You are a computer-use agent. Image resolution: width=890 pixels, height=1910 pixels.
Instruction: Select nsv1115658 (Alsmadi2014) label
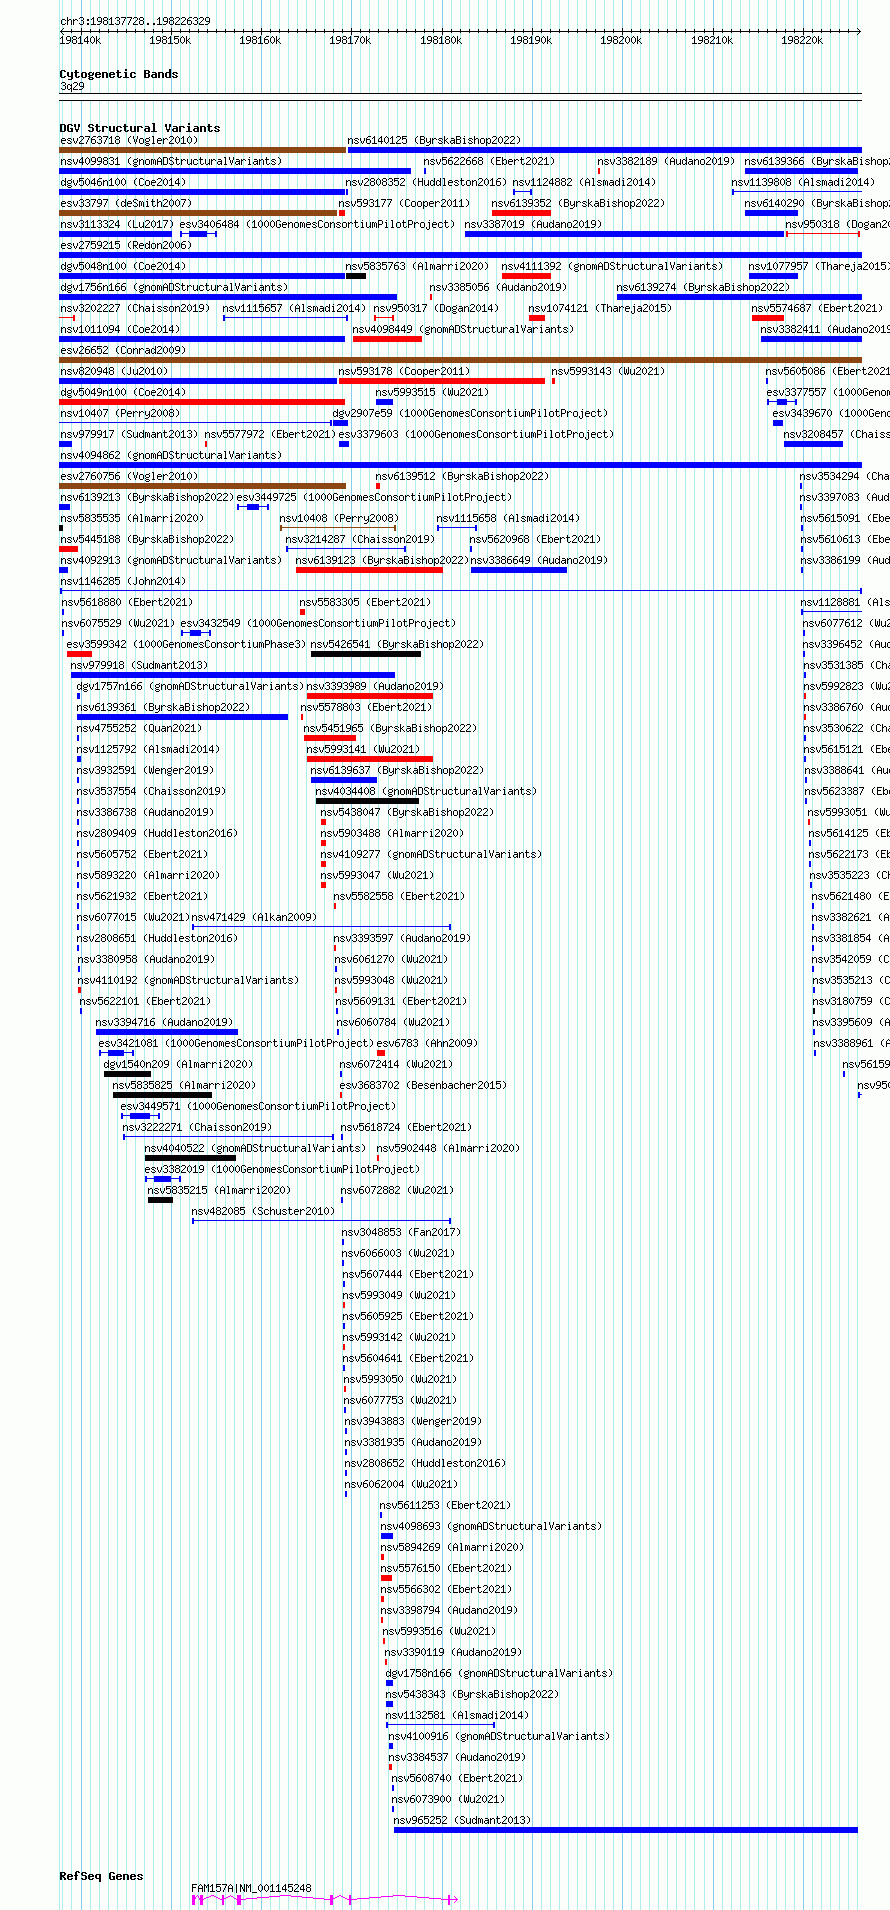[x=508, y=518]
